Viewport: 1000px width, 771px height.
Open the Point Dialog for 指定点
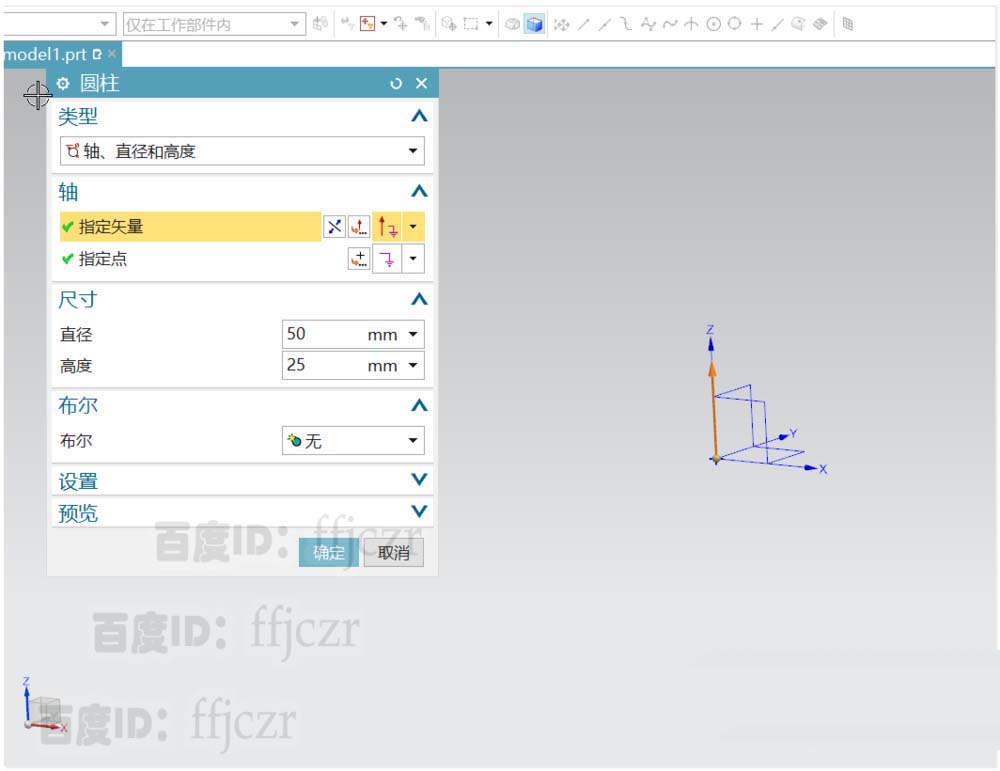point(359,258)
